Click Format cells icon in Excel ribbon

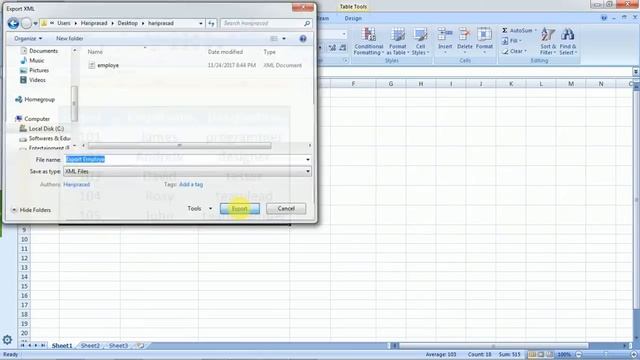click(x=484, y=40)
